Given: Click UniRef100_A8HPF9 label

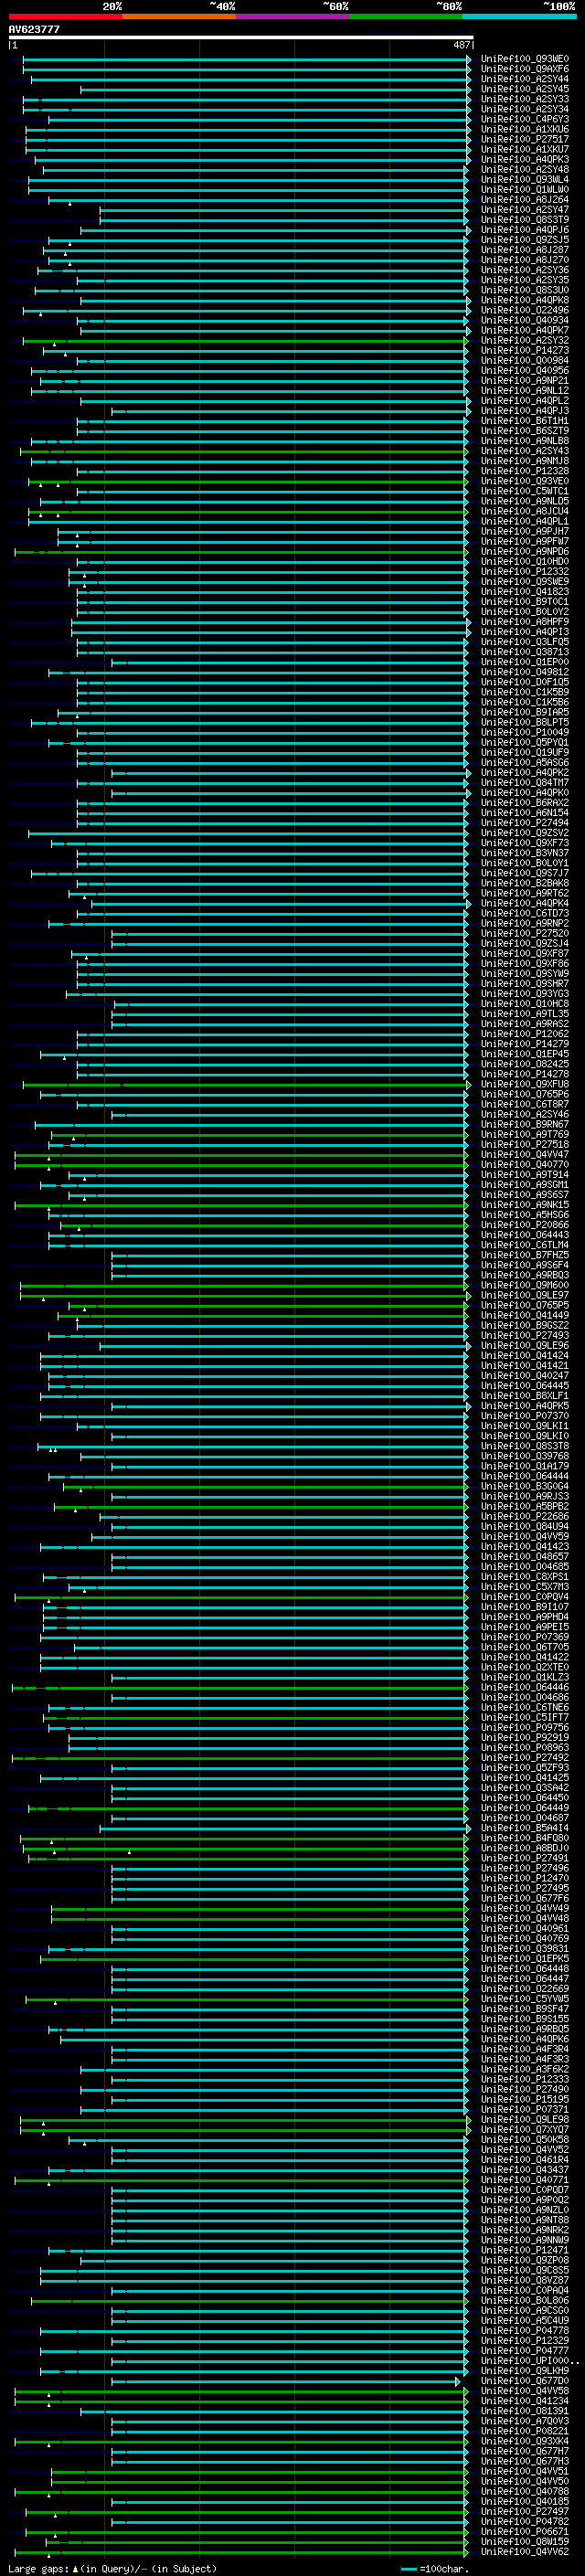Looking at the screenshot, I should (525, 622).
